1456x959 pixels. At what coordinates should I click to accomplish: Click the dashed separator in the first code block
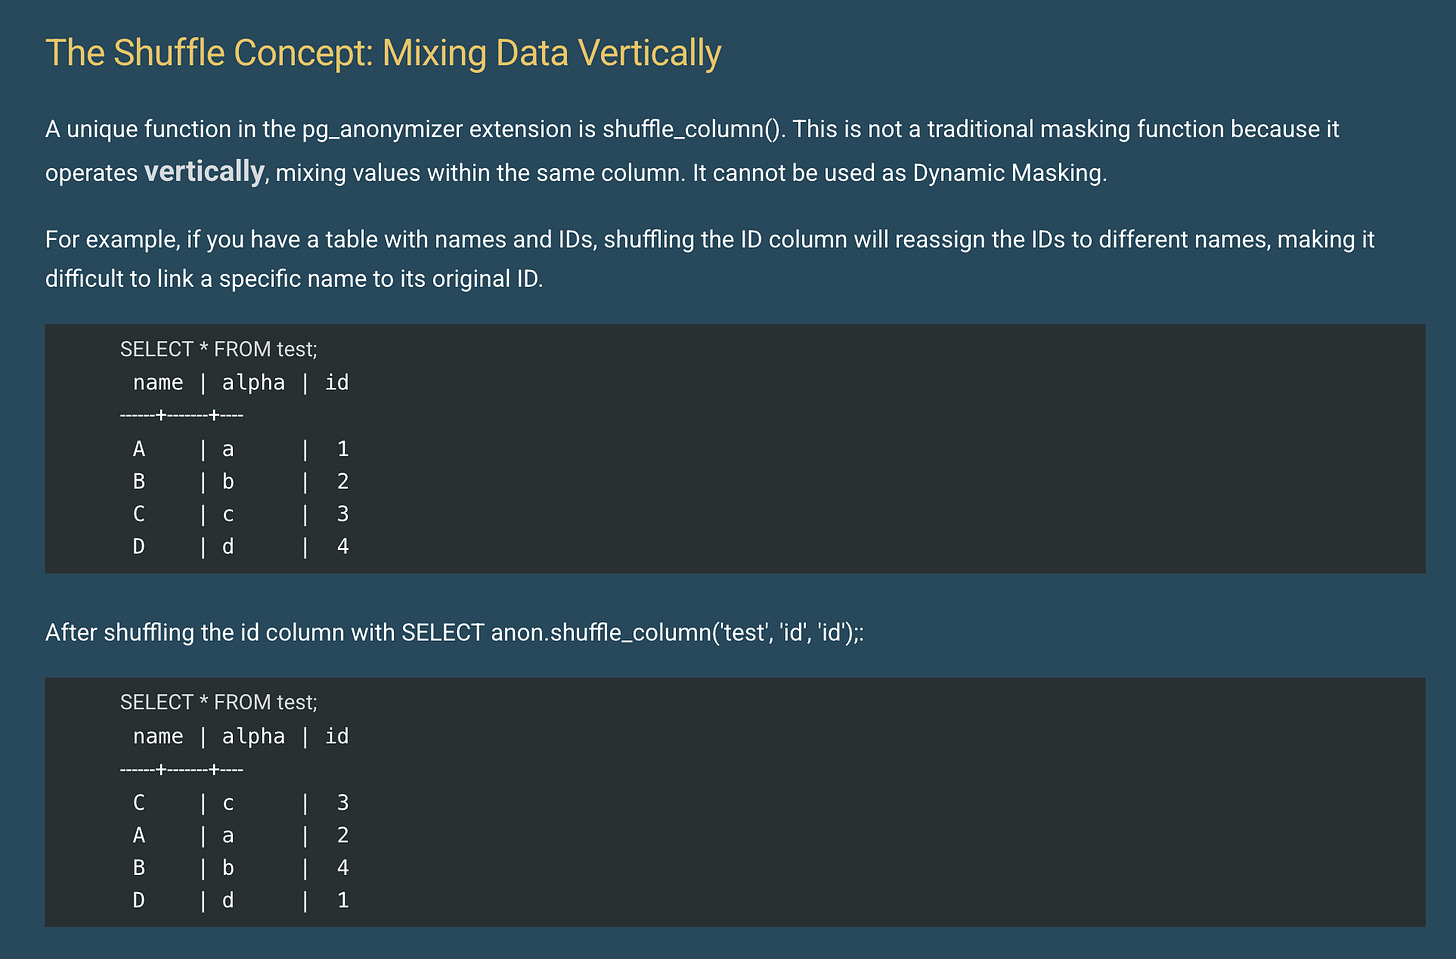182,415
